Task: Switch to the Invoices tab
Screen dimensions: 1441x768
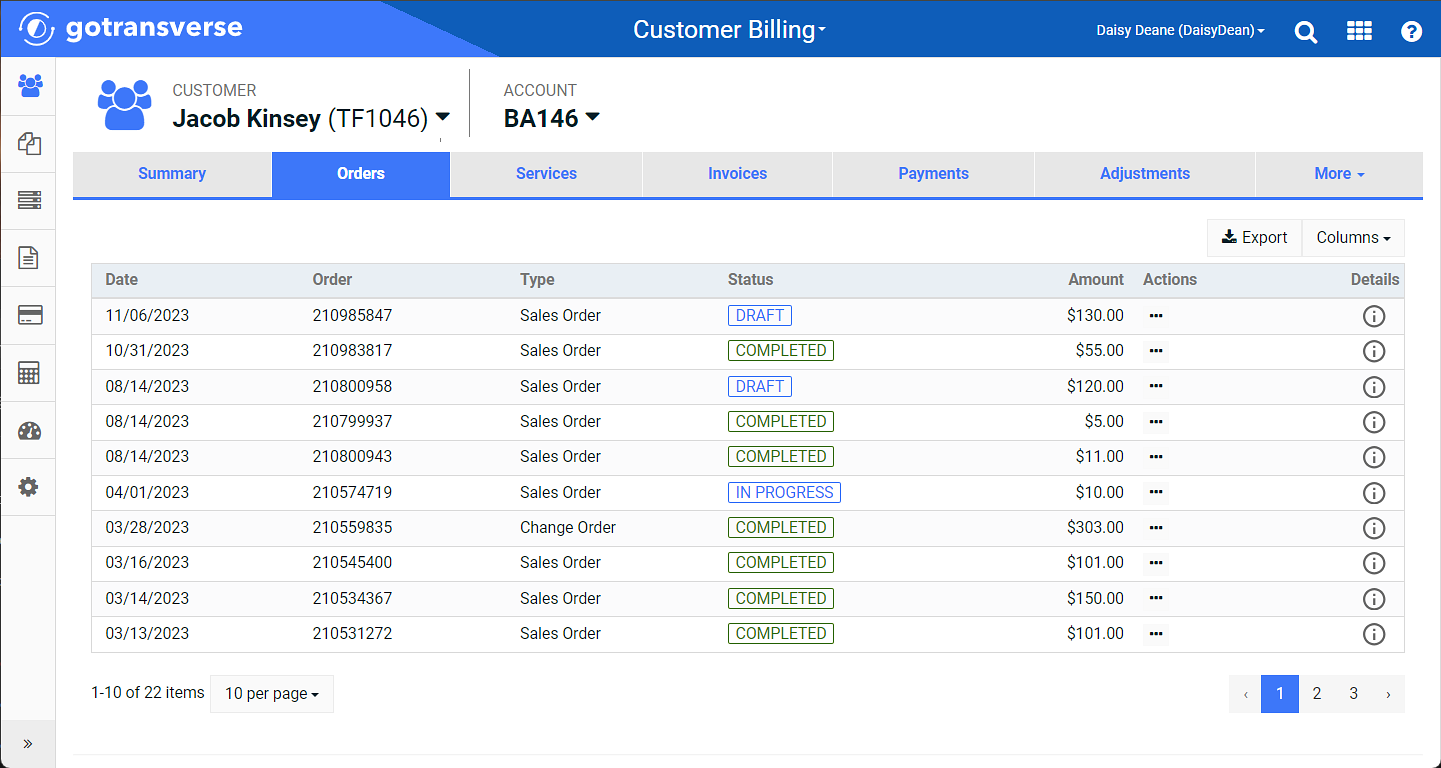Action: click(x=737, y=174)
